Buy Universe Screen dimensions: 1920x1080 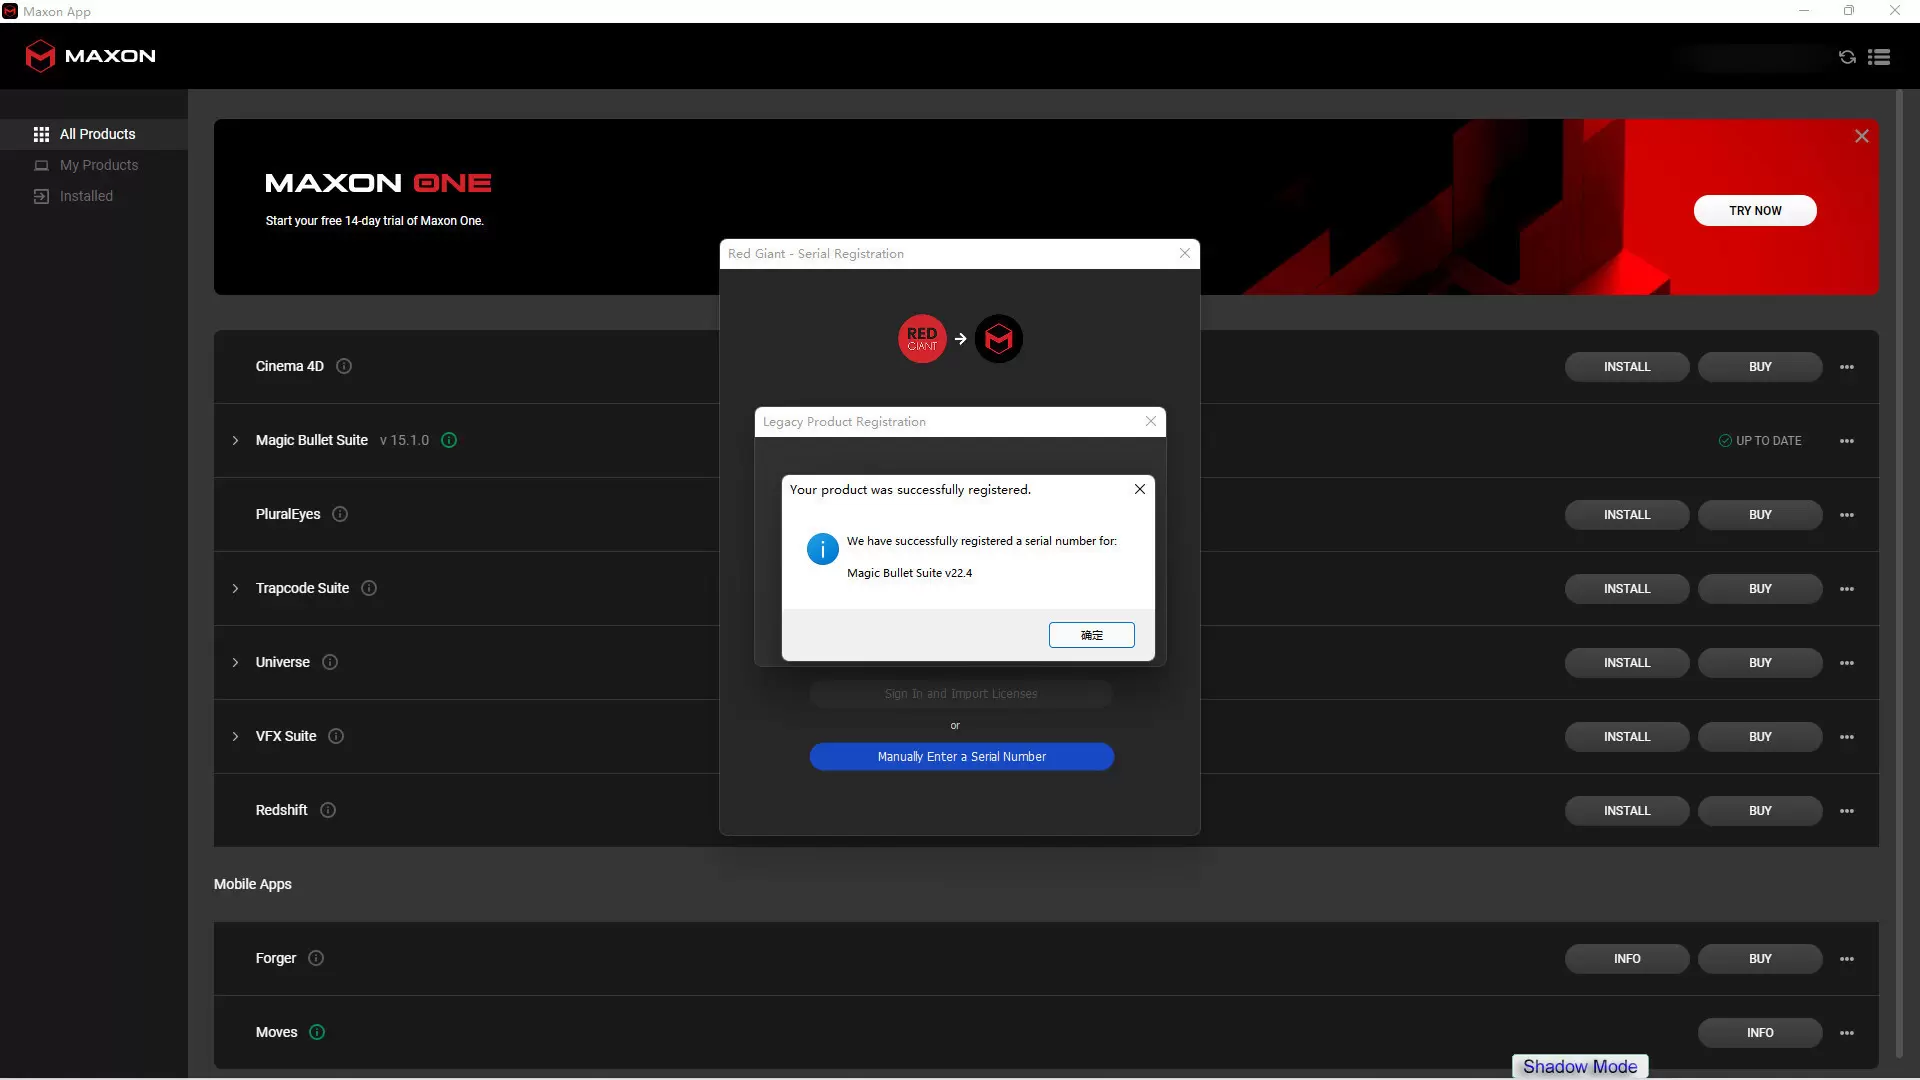pos(1760,663)
